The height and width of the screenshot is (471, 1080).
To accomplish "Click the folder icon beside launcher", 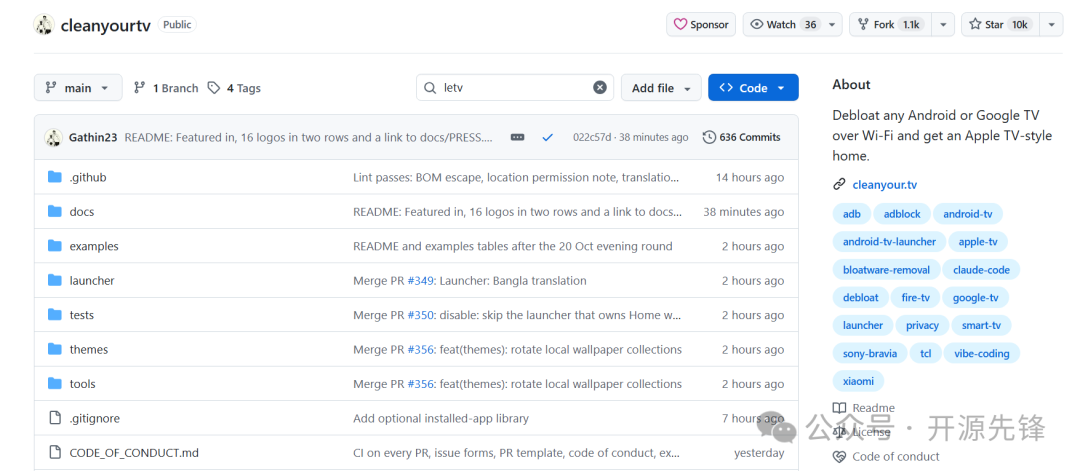I will click(55, 280).
